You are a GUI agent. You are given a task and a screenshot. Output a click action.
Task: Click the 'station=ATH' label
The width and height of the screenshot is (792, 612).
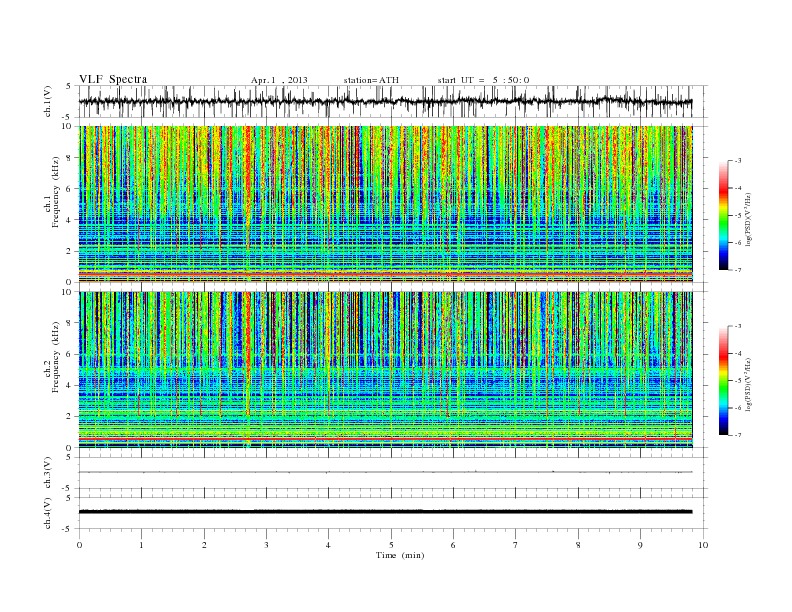click(x=371, y=80)
